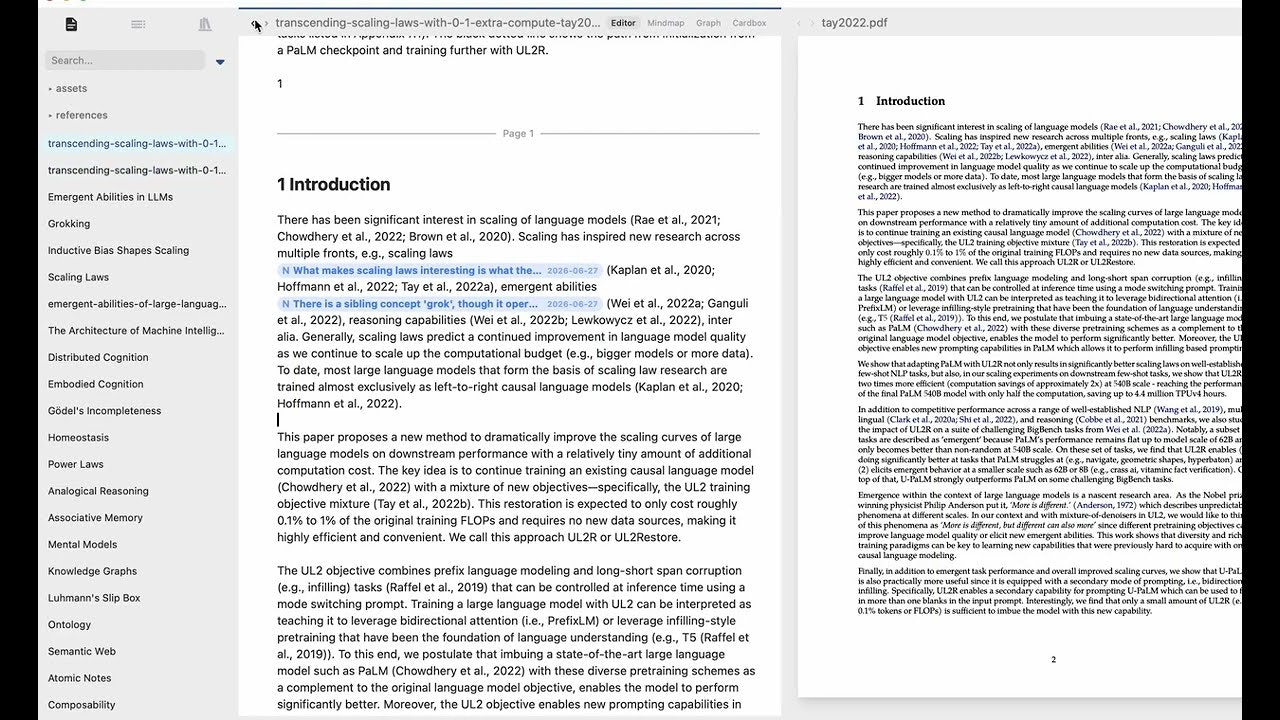Open the Atomic Notes note

click(79, 678)
